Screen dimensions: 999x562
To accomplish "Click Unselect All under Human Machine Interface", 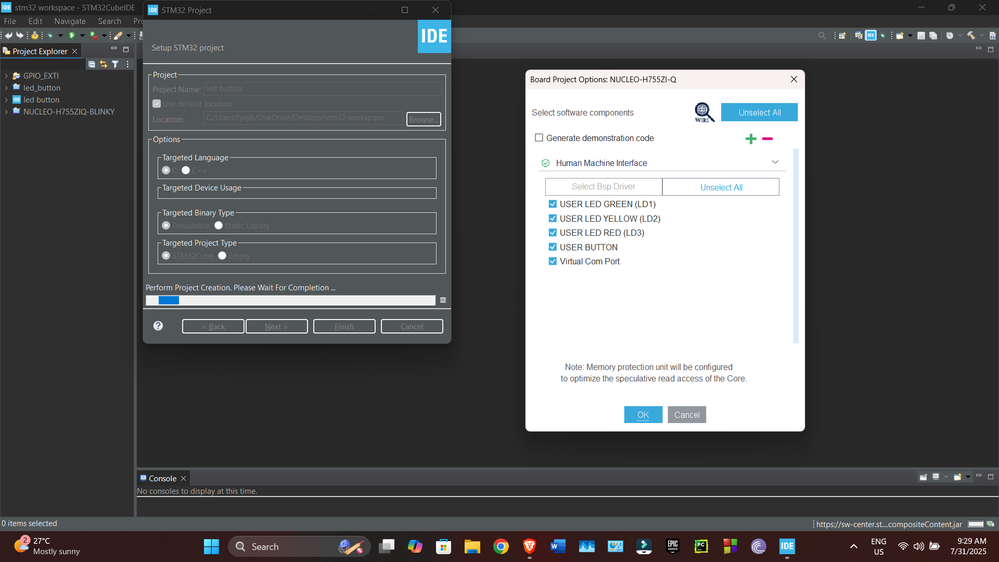I will click(x=721, y=187).
